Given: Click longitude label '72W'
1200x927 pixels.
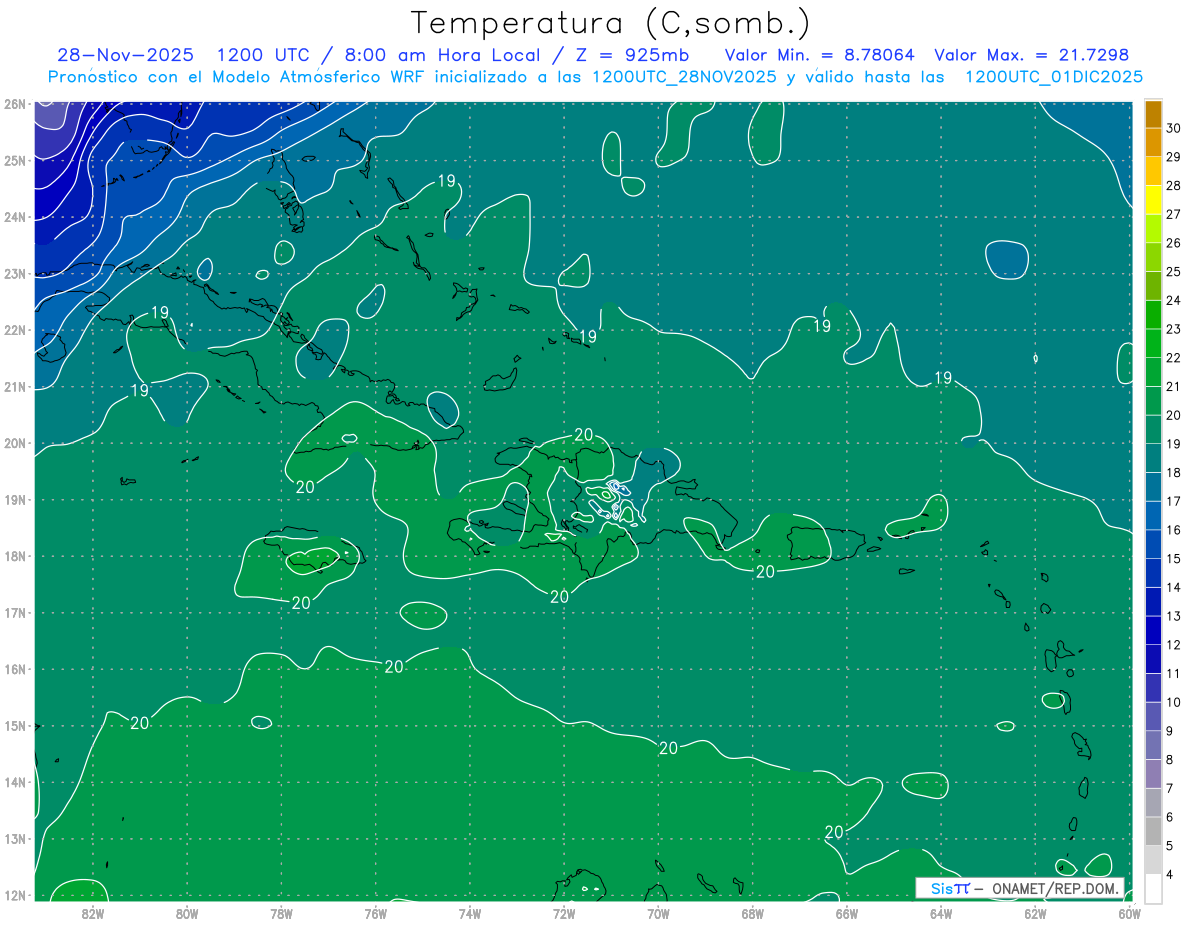Looking at the screenshot, I should click(564, 914).
